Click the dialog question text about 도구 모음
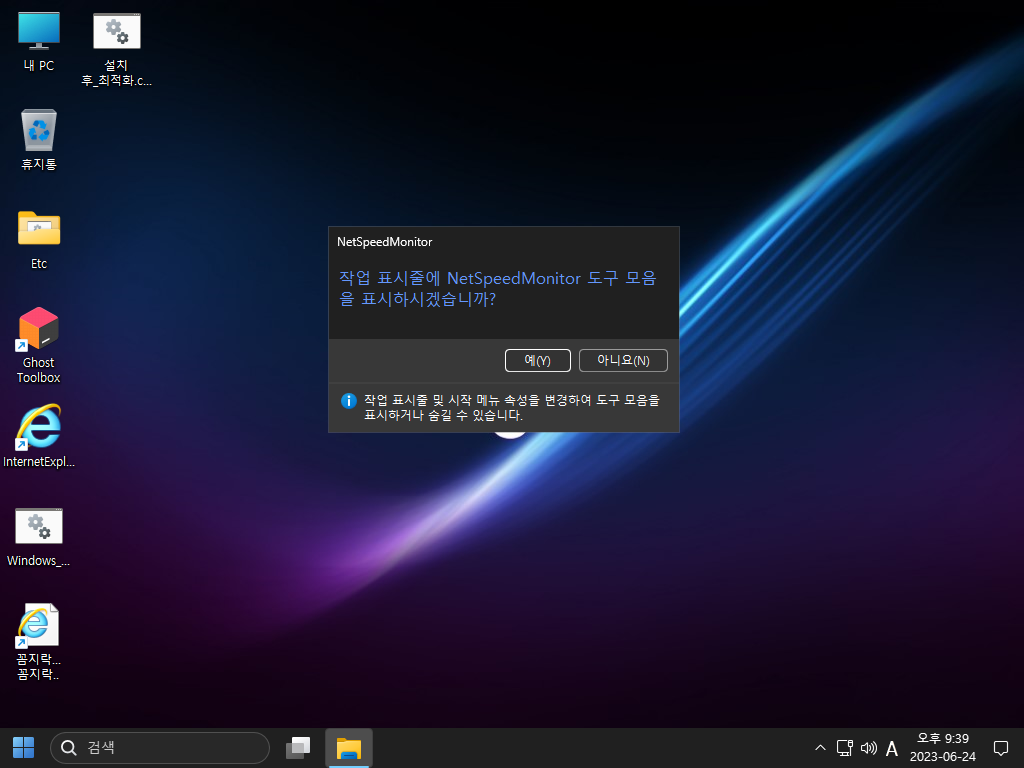Screen dimensions: 1024x768 click(x=497, y=289)
